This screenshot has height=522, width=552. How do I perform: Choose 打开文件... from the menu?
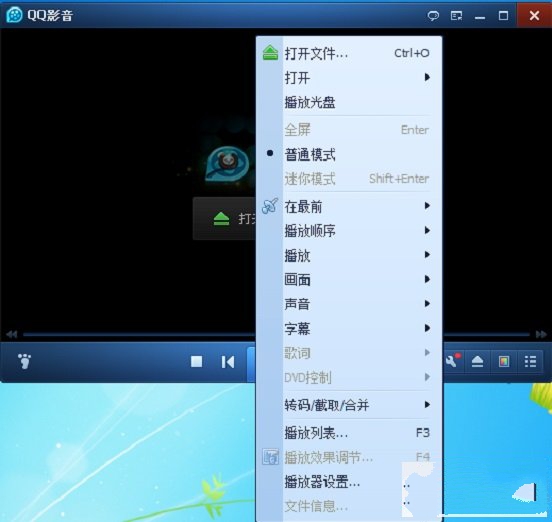pos(349,54)
